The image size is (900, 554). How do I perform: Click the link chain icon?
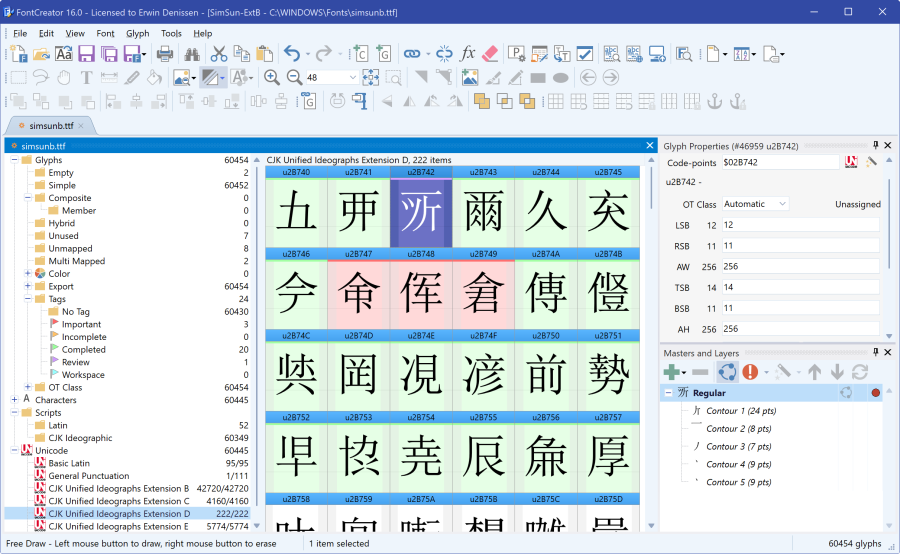[x=412, y=54]
